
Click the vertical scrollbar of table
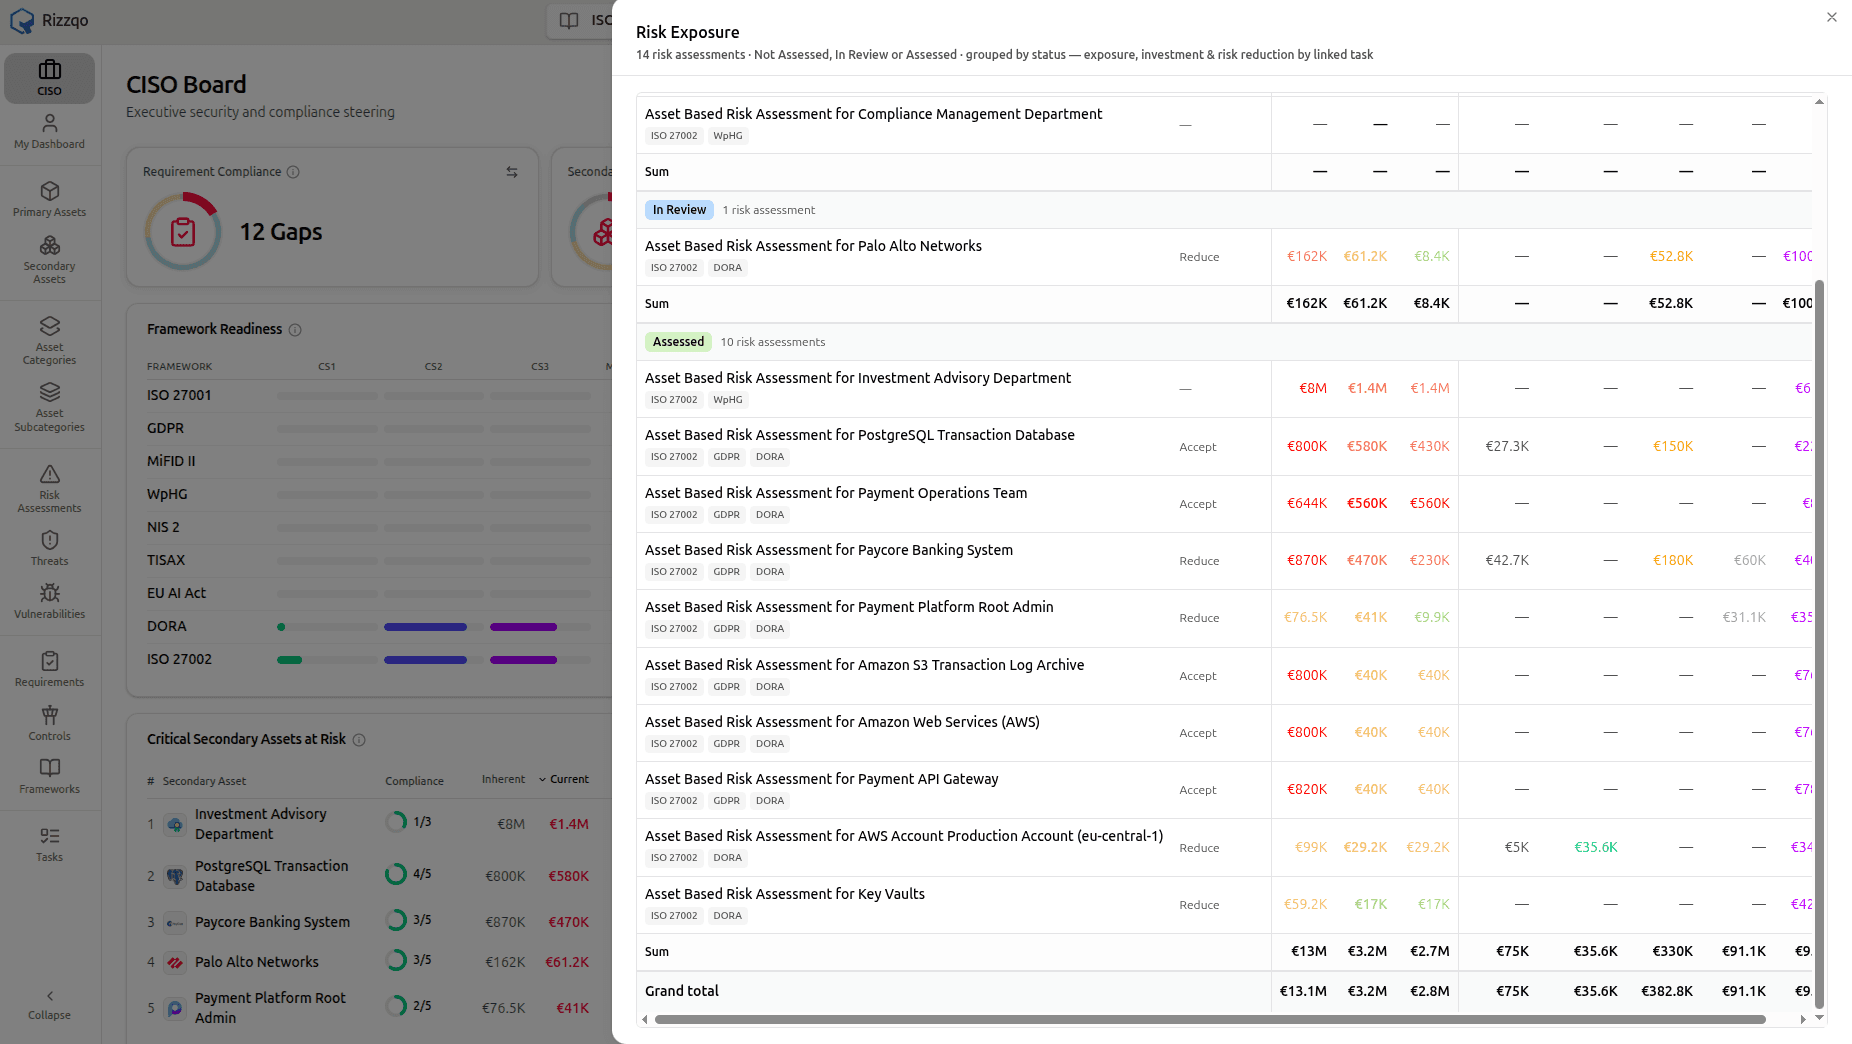(1819, 645)
